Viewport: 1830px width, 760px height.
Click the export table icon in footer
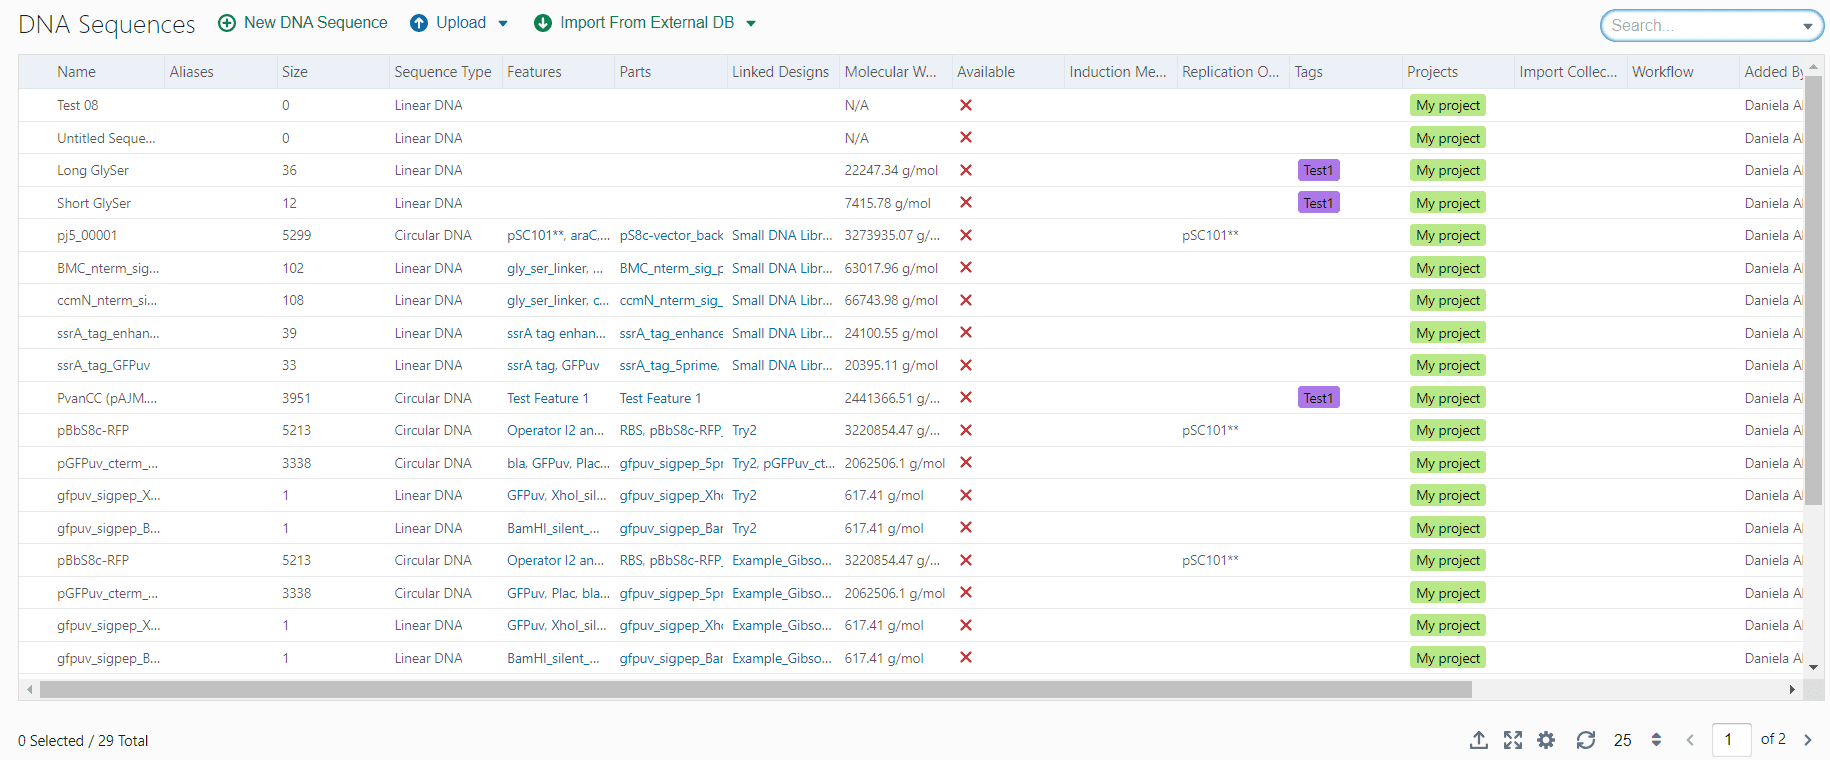point(1478,740)
